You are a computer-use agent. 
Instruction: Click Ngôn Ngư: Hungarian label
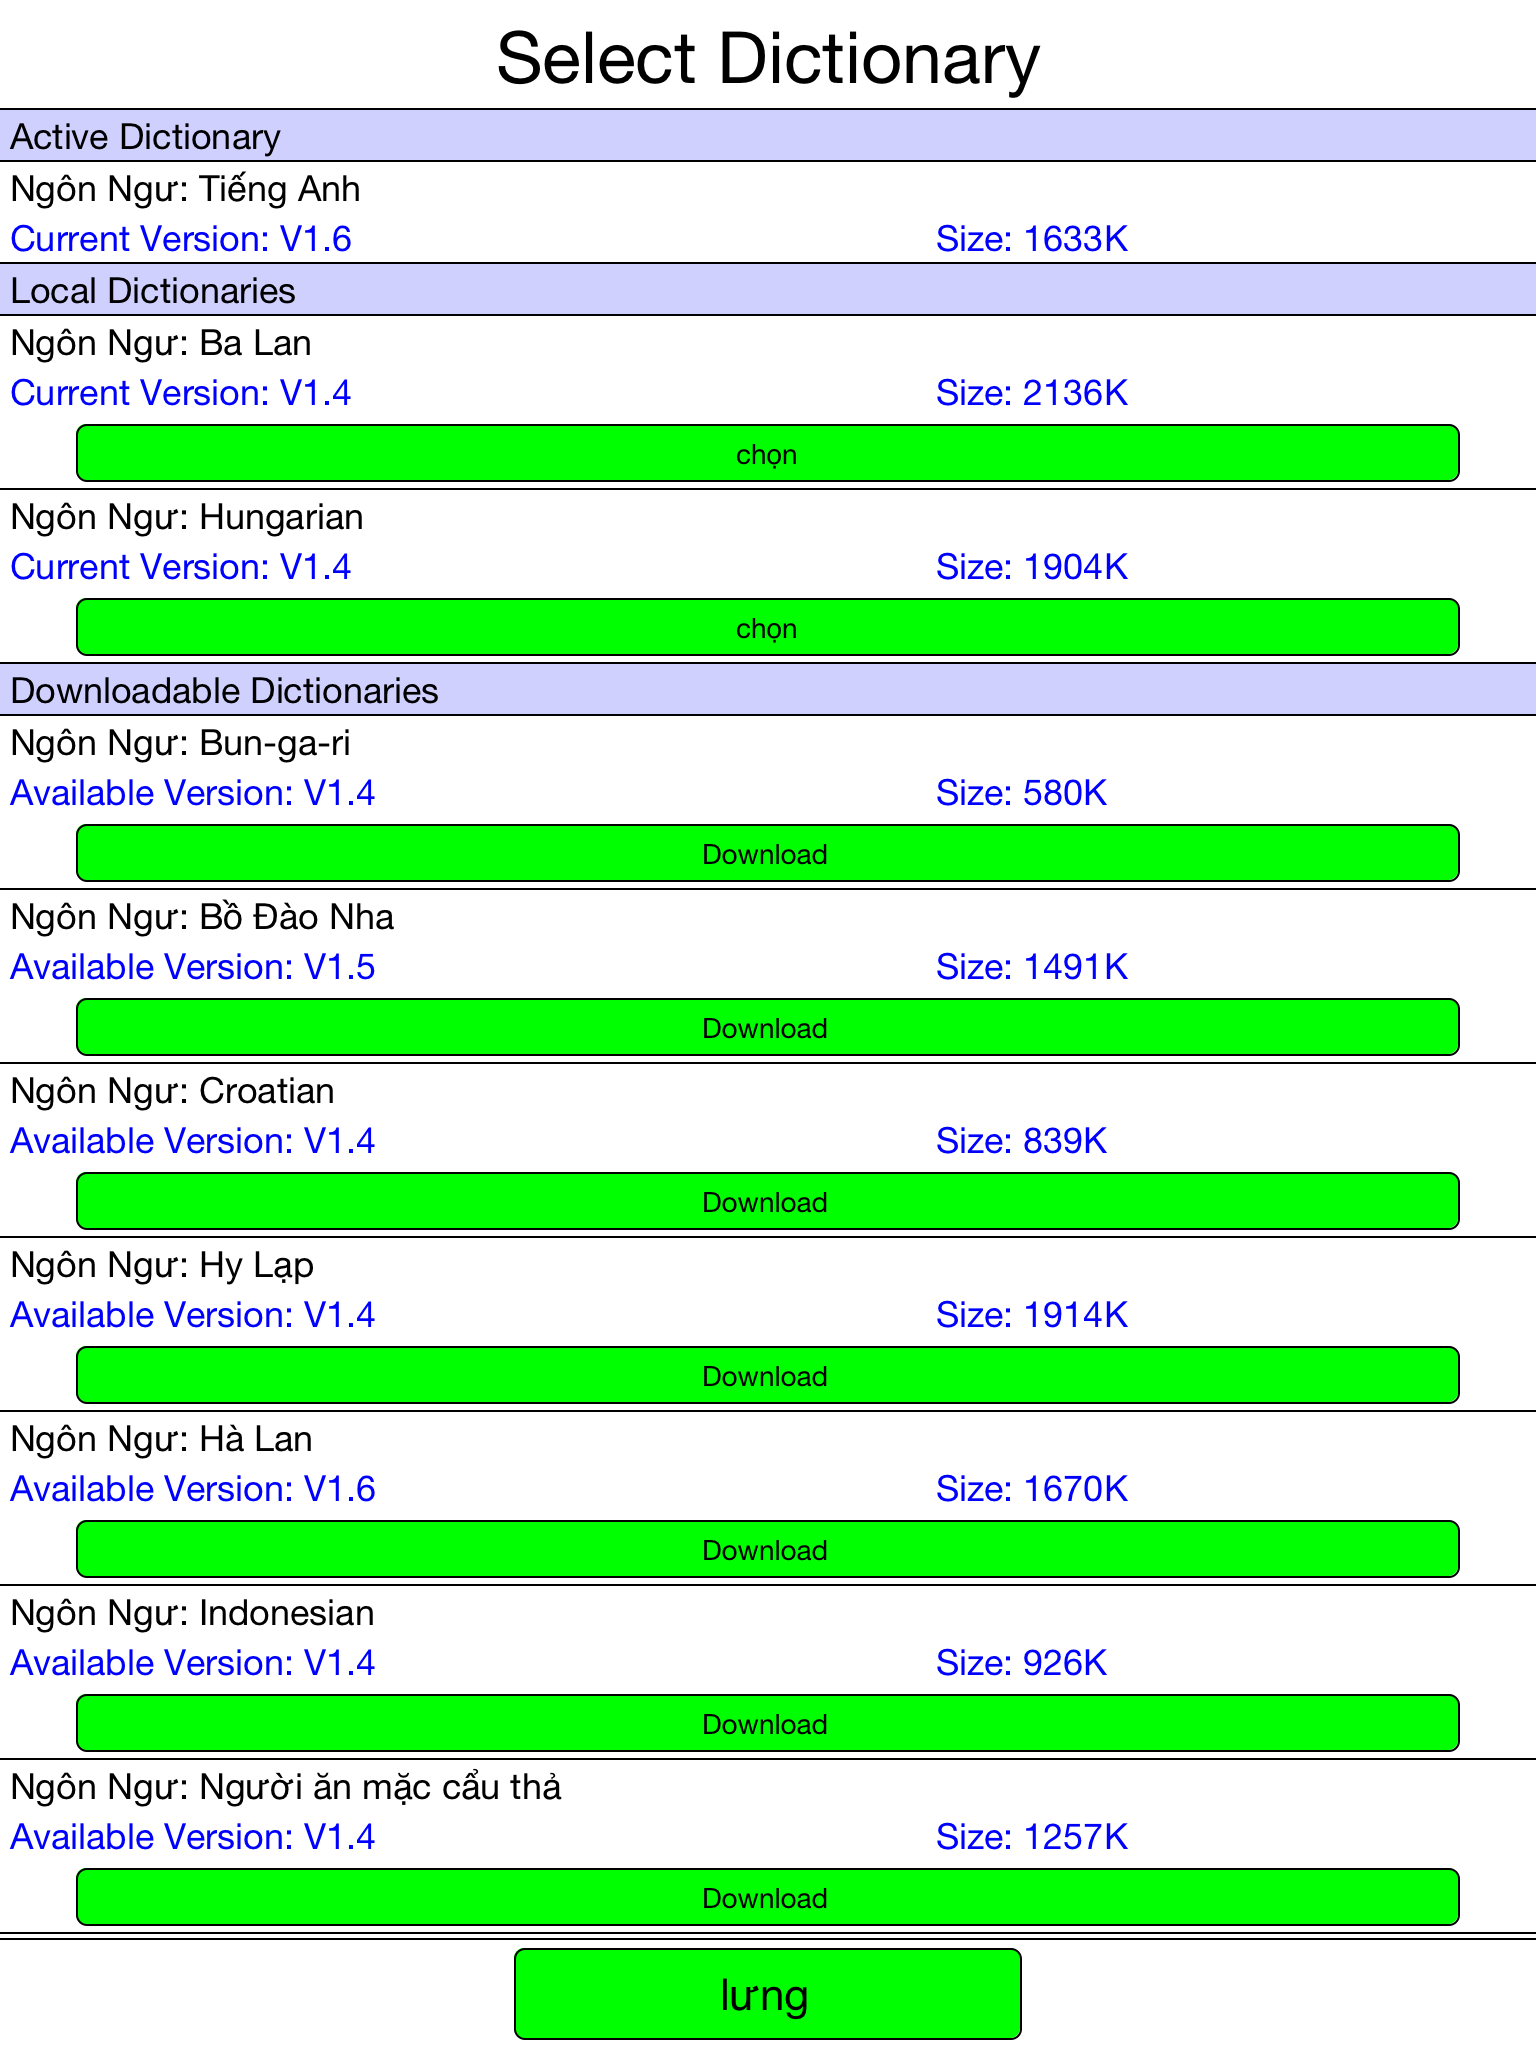click(187, 517)
